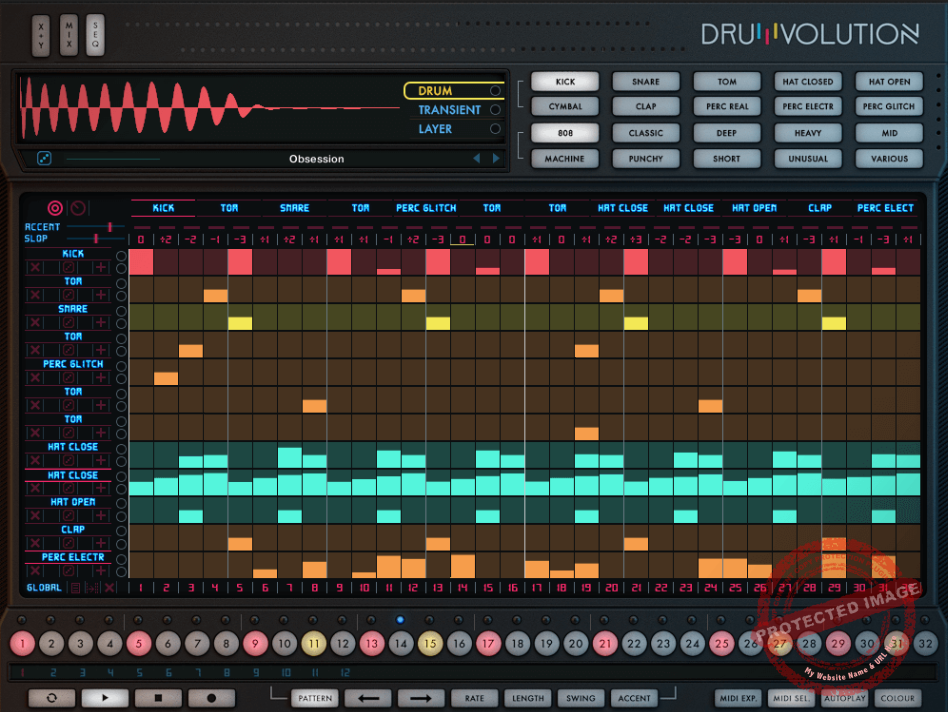Click the X icon under PERC GLITCH track

coord(35,378)
